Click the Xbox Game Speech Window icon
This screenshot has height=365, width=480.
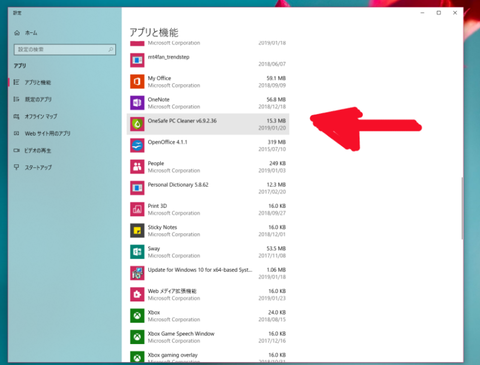point(137,337)
